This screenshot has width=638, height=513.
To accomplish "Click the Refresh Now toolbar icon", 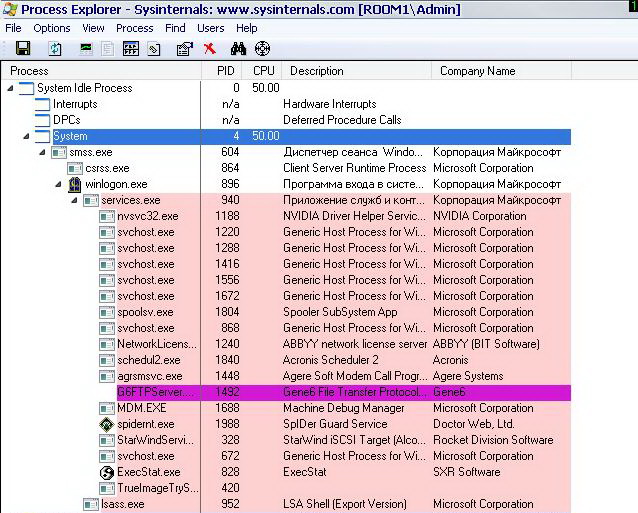I will coord(55,49).
